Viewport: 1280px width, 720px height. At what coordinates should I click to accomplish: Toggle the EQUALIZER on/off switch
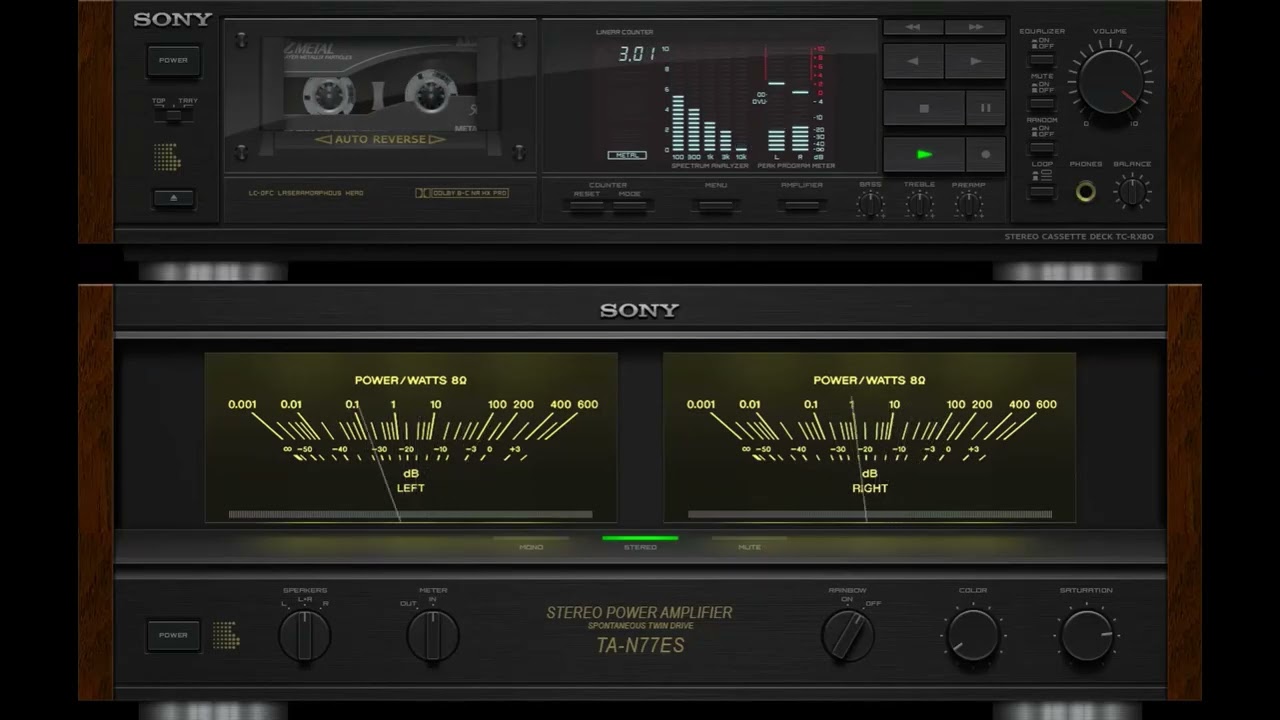click(x=1042, y=58)
